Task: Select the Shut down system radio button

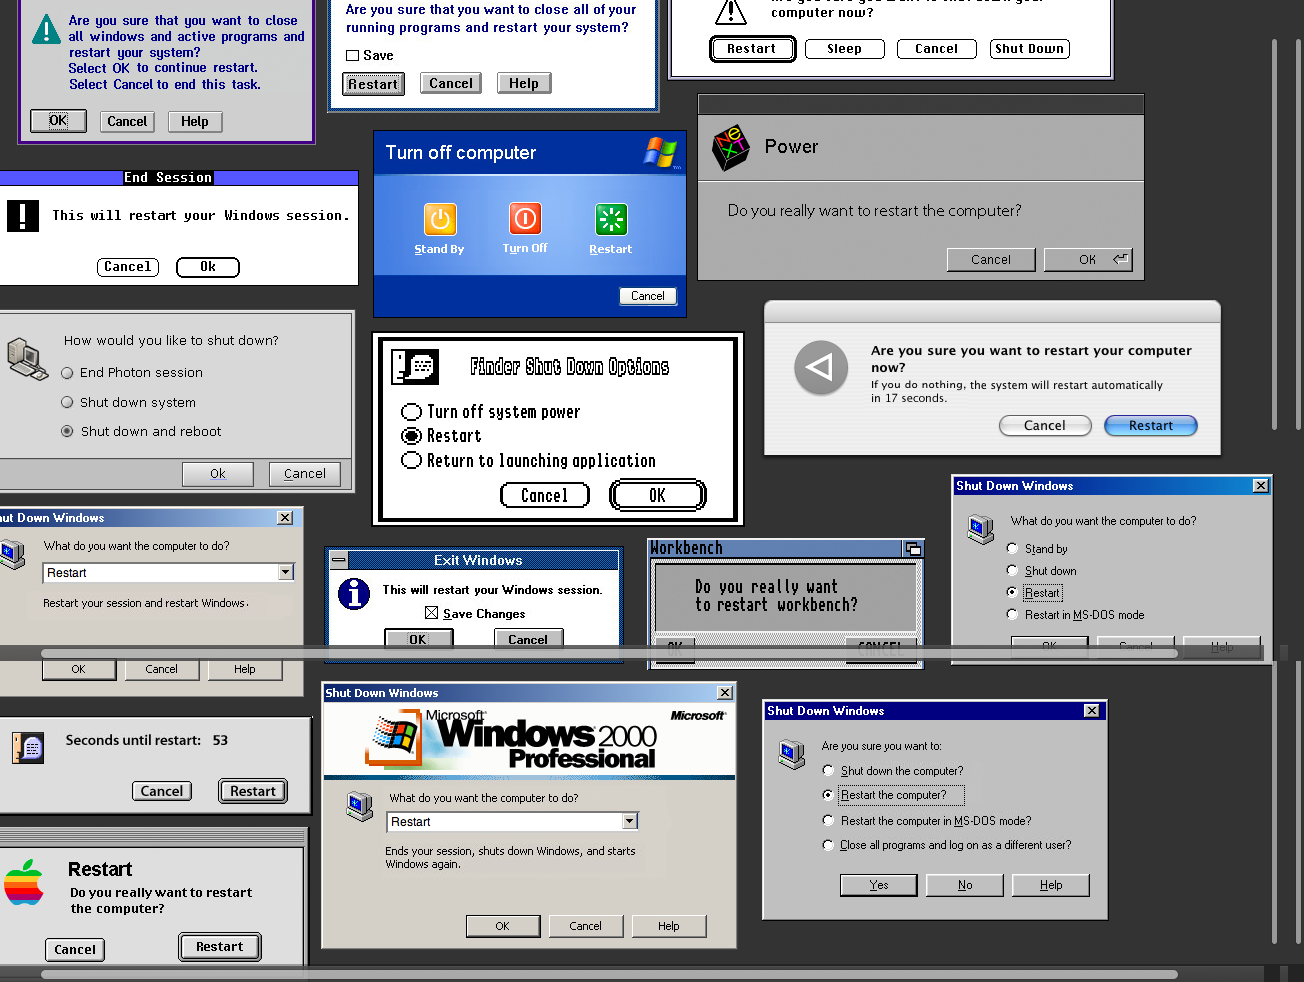Action: tap(67, 402)
